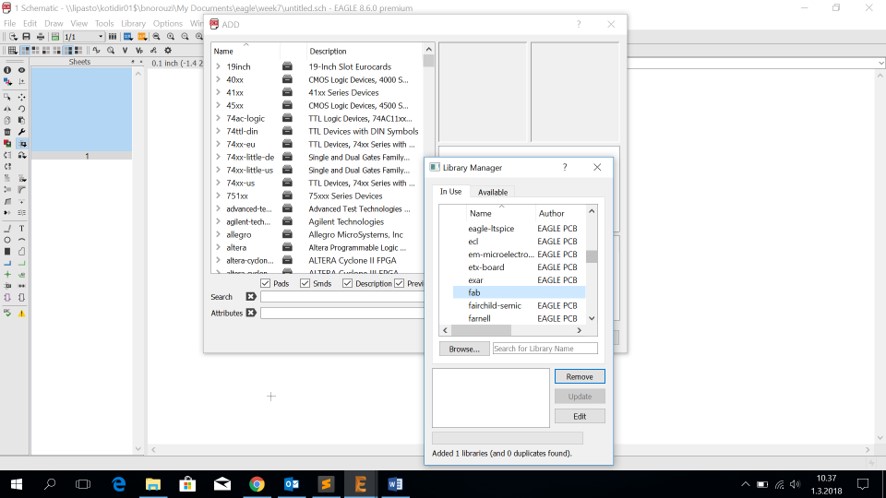Screen dimensions: 886x498
Task: Open the Errors warning triangle
Action: (x=21, y=313)
